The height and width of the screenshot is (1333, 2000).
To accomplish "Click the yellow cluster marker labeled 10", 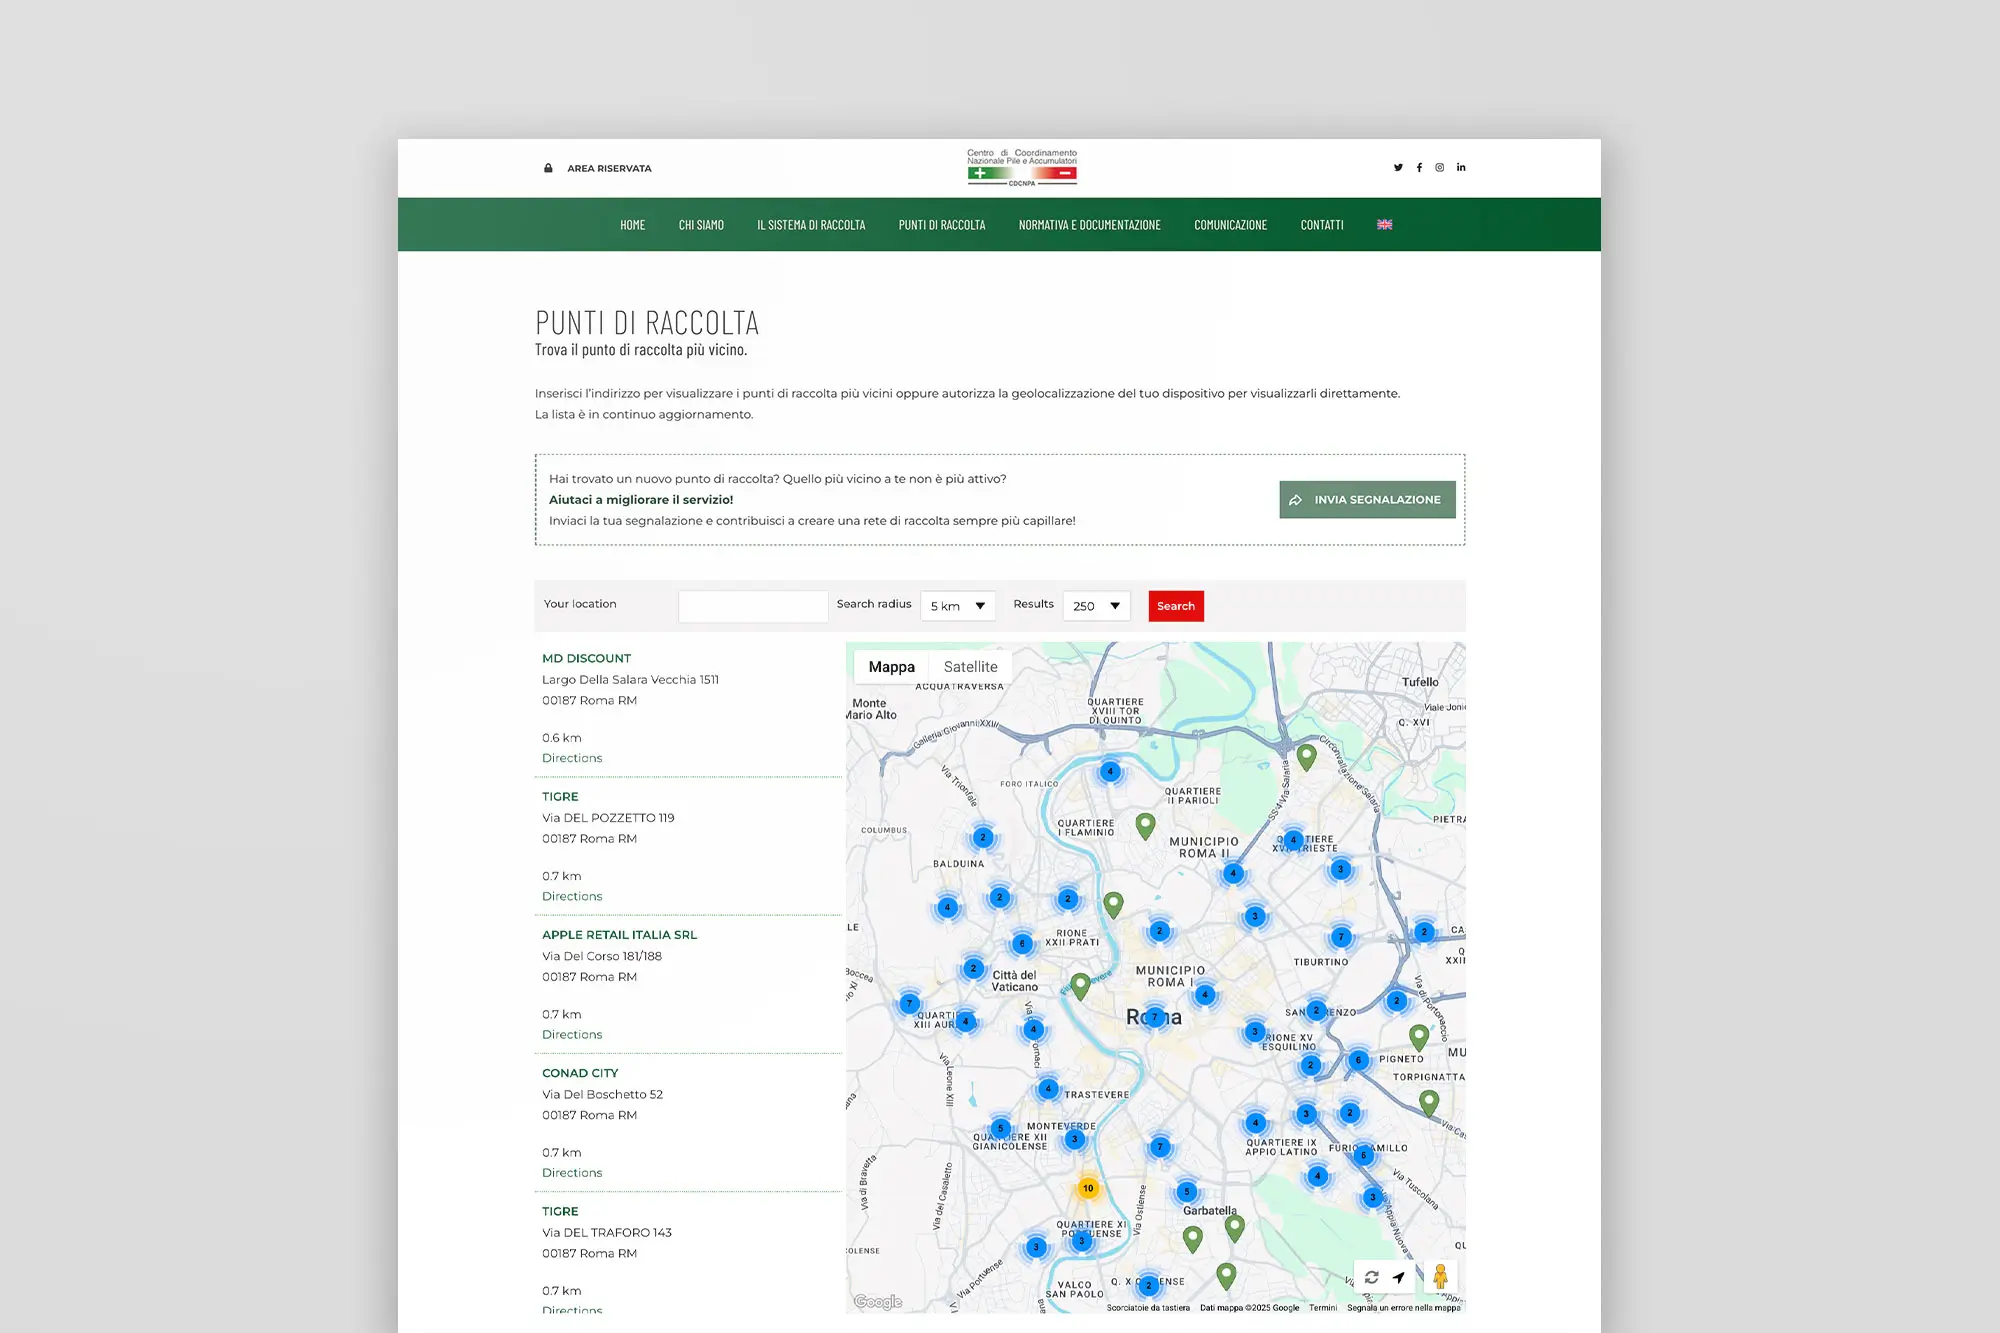I will 1088,1188.
